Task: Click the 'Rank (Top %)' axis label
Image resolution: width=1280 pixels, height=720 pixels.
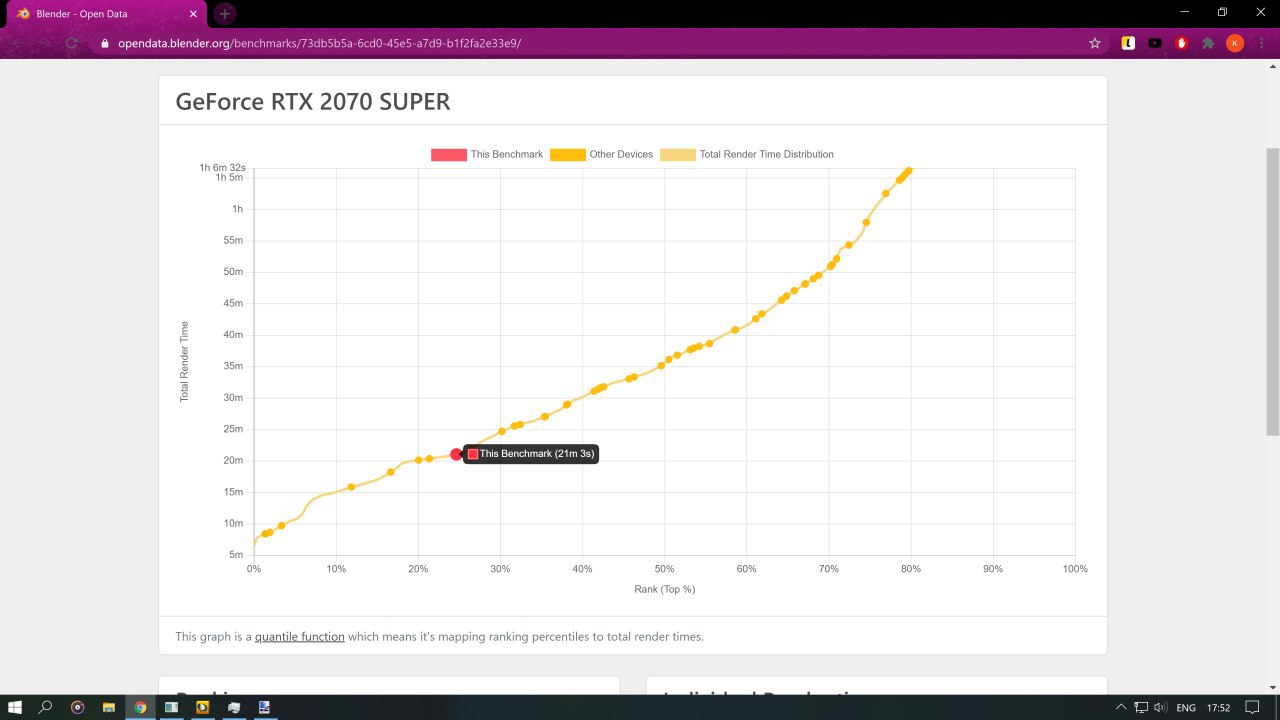Action: tap(664, 589)
